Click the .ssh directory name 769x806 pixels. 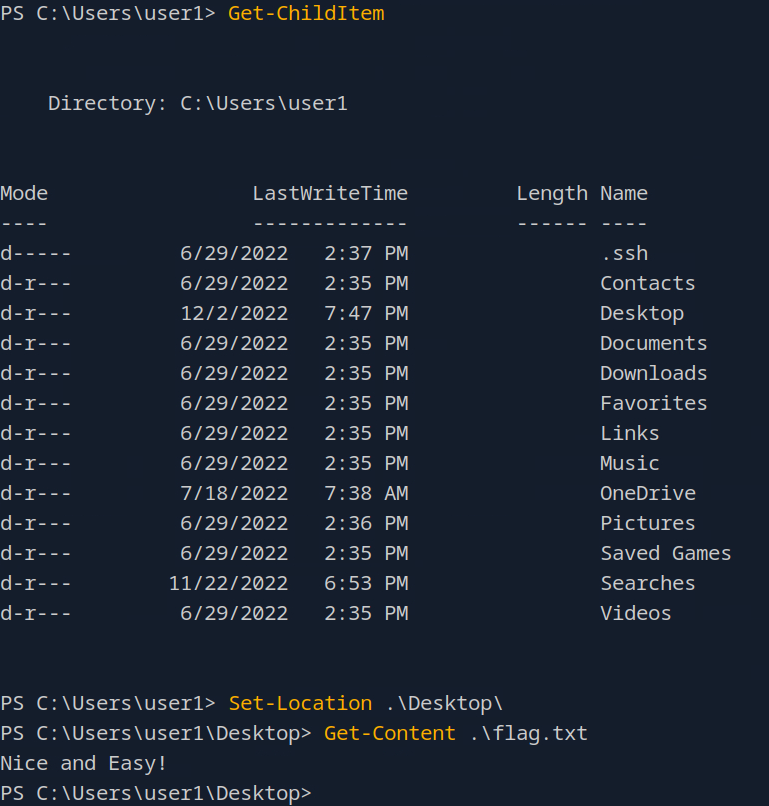624,254
